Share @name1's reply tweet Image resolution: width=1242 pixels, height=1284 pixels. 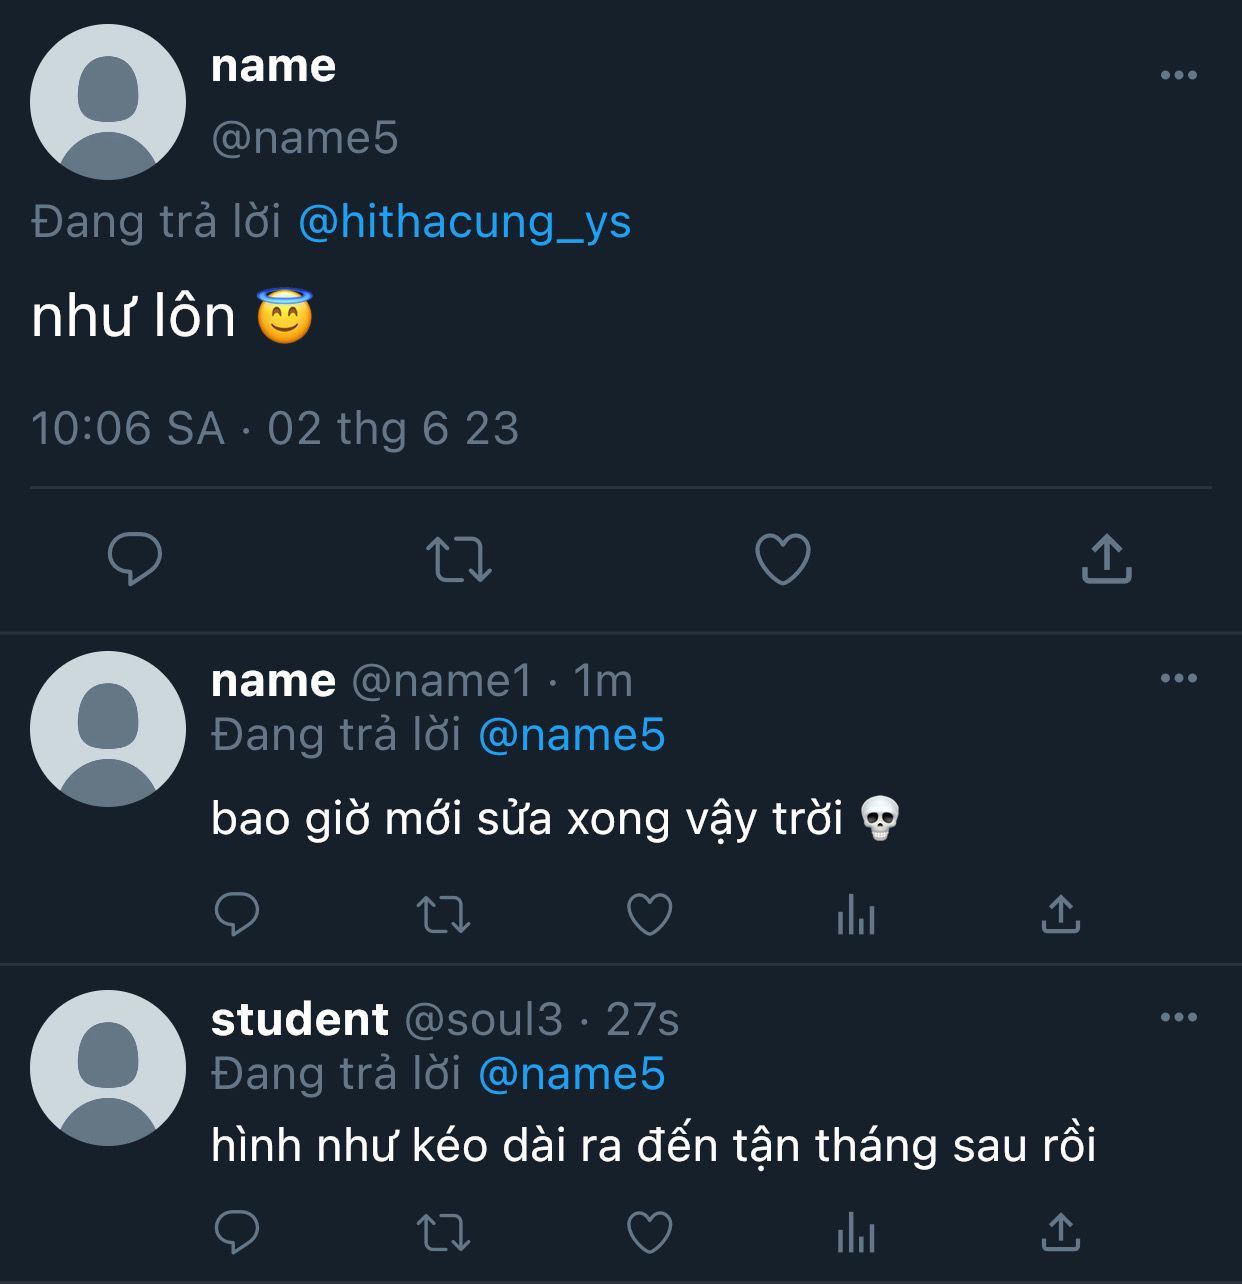tap(1061, 914)
